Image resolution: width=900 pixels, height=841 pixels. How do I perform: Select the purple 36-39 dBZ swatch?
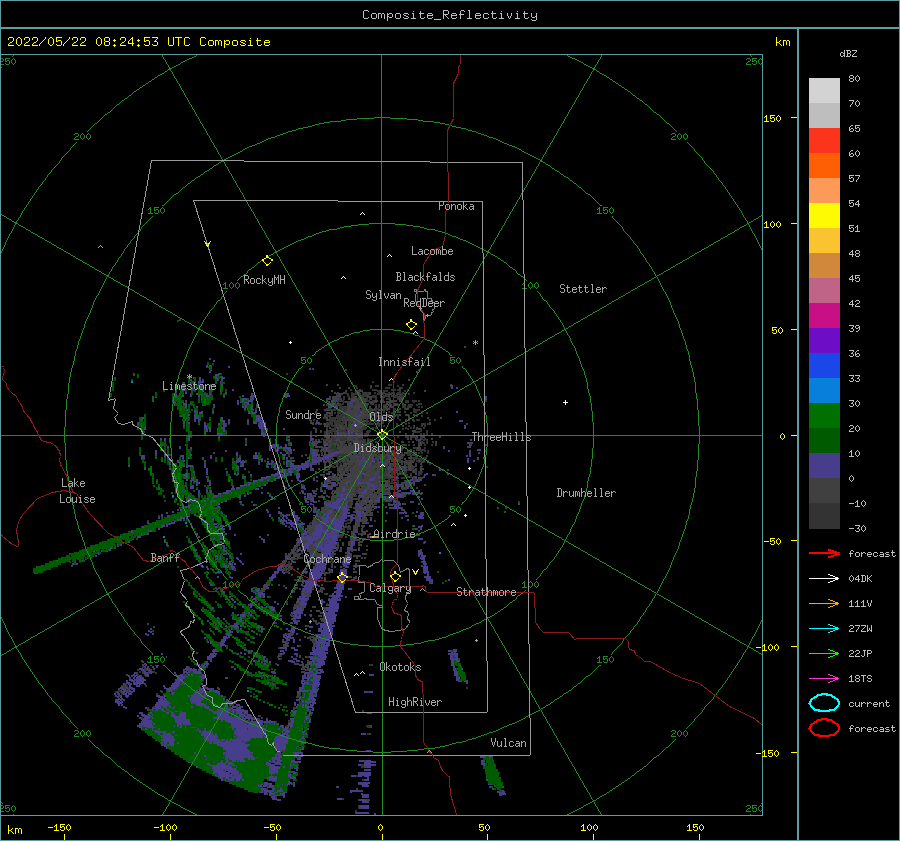tap(824, 341)
